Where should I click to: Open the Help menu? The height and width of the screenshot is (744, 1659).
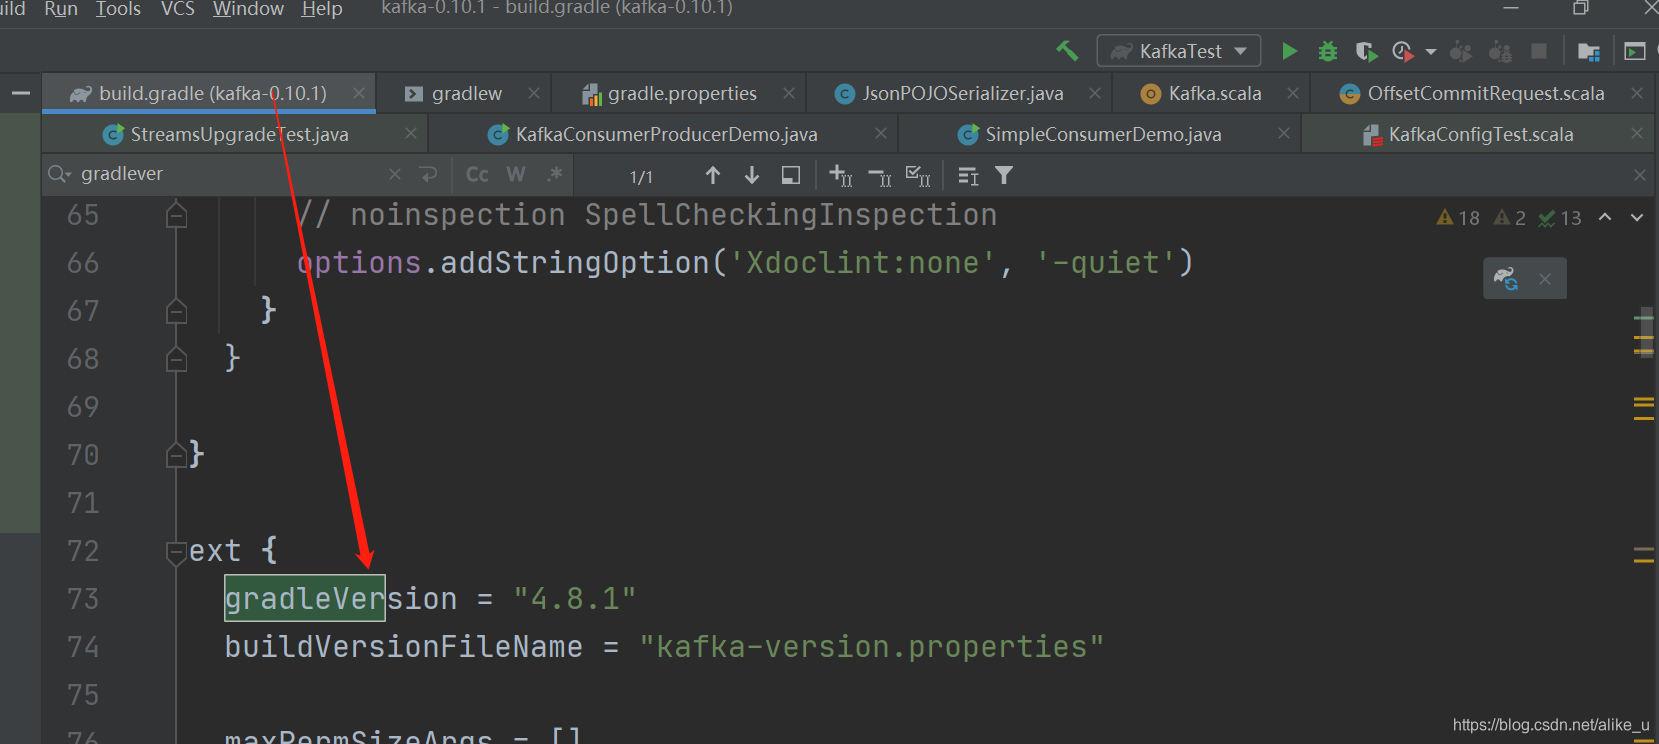(x=322, y=9)
